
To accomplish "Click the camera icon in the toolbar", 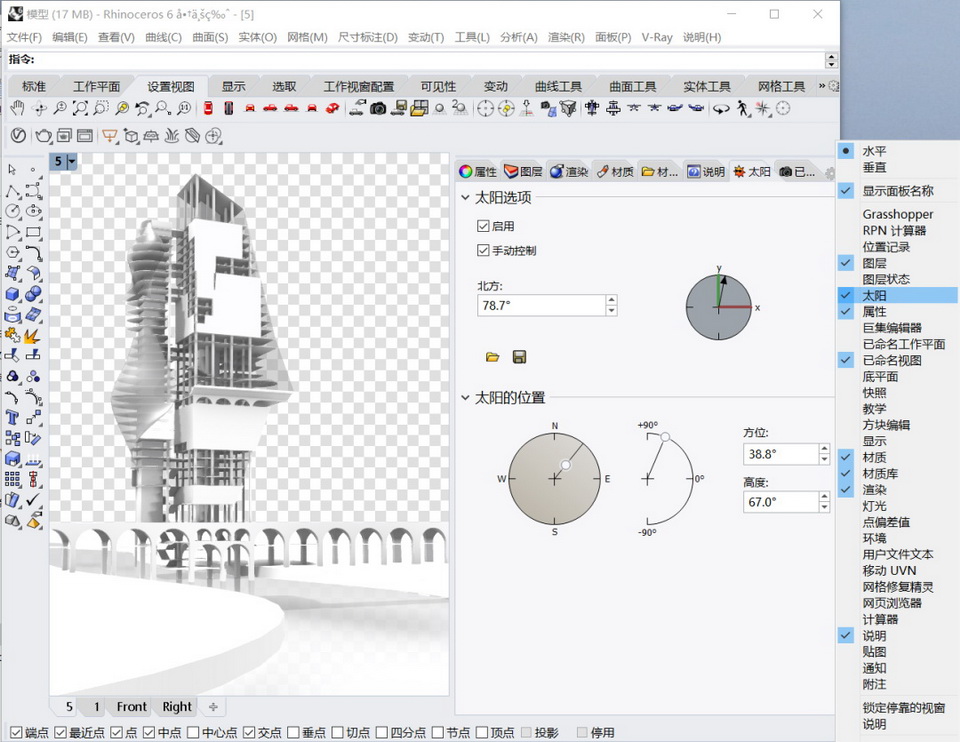I will [378, 108].
